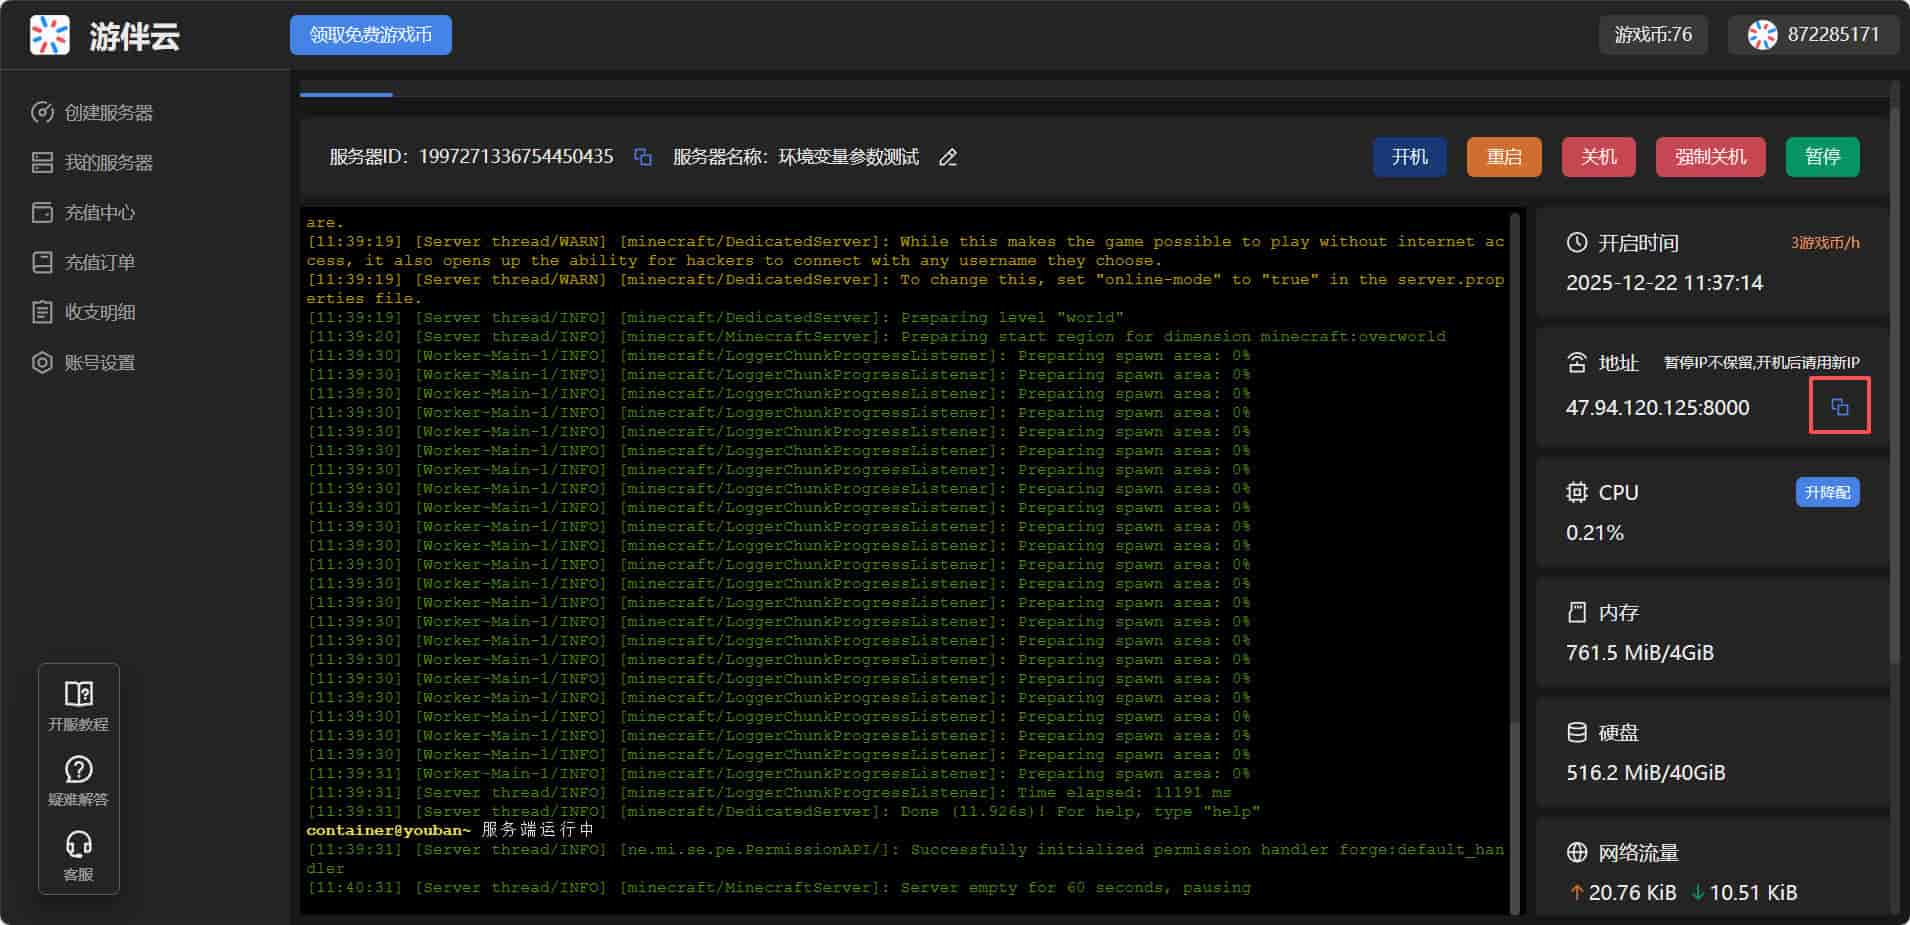Screen dimensions: 1910x925
Task: Click the pencil icon to rename the server
Action: click(948, 157)
